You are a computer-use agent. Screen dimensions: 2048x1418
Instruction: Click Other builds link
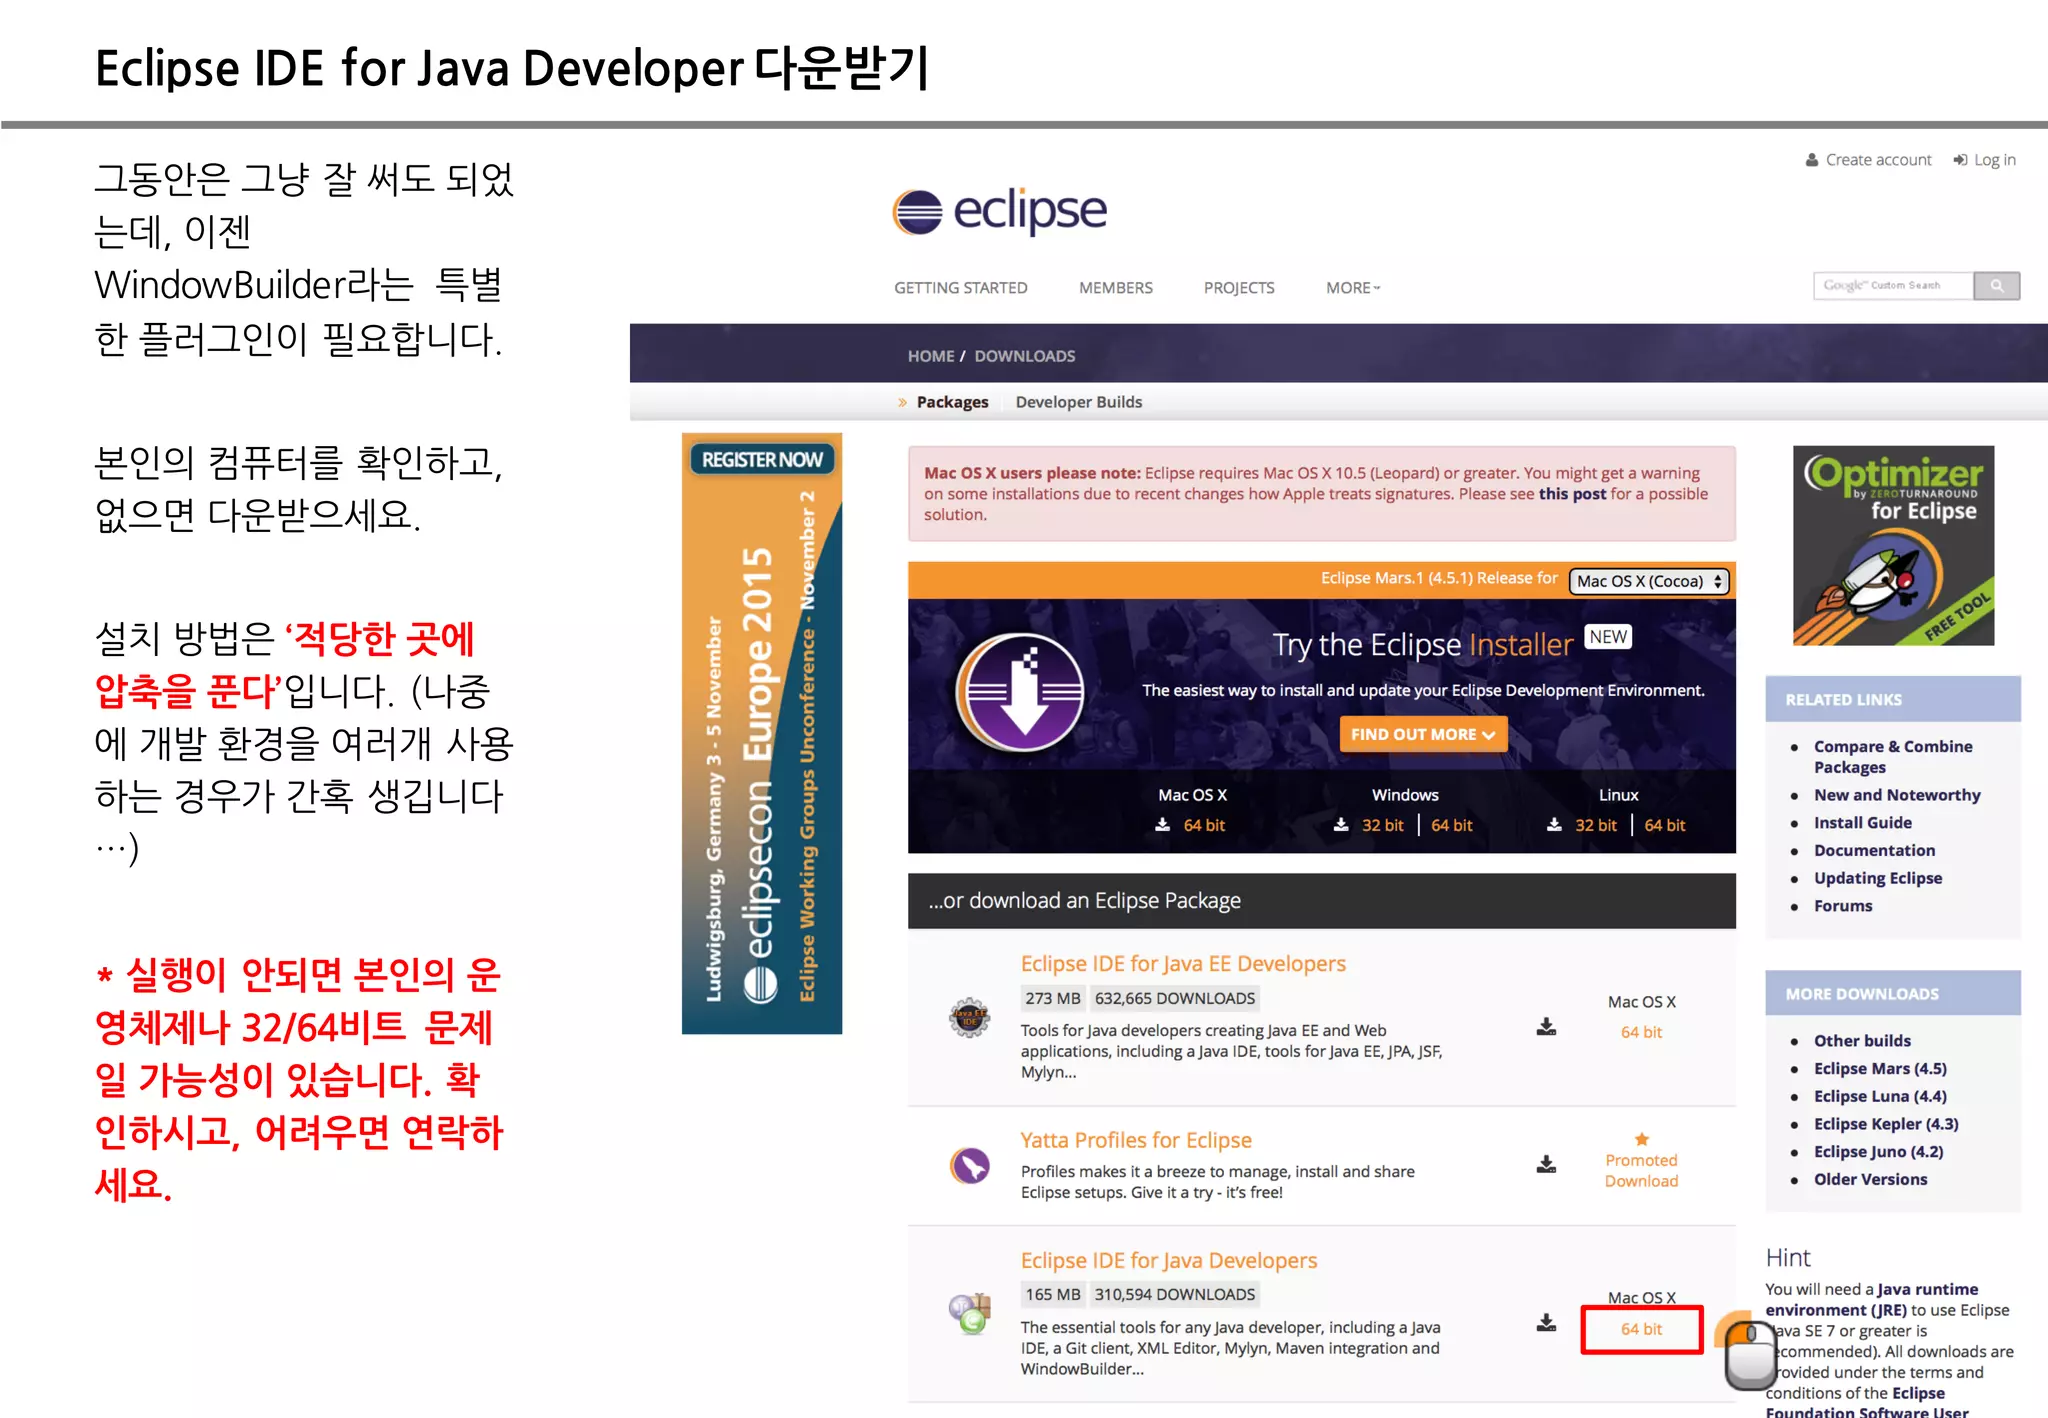pyautogui.click(x=1862, y=1041)
